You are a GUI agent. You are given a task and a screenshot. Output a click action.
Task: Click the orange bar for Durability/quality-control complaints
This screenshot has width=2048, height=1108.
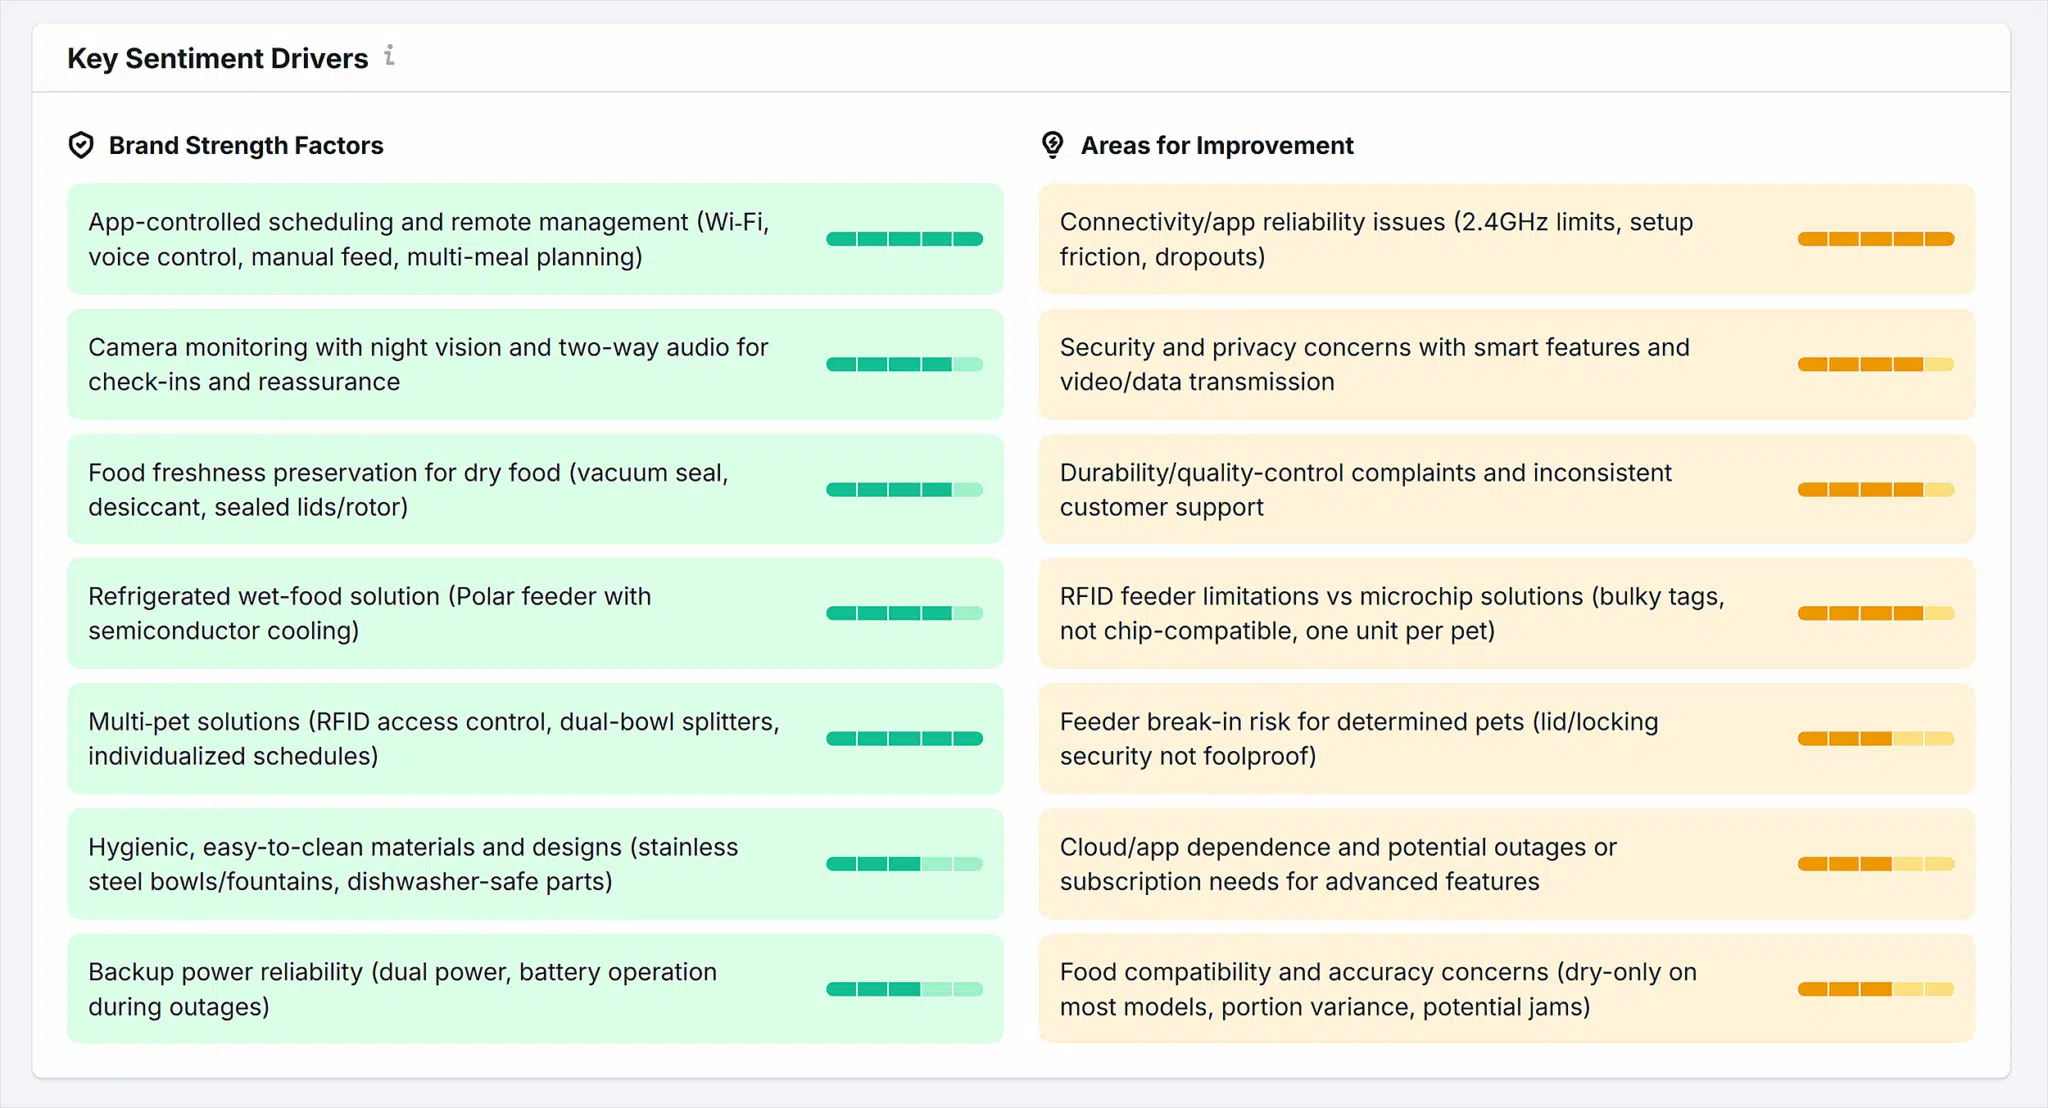[x=1876, y=489]
